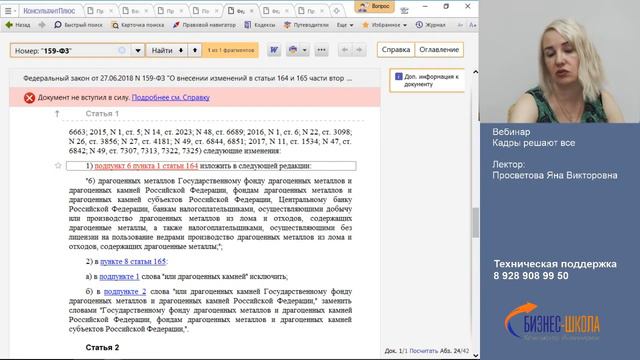Viewport: 640px width, 360px height.
Task: Click the Статья 2 heading
Action: (102, 347)
